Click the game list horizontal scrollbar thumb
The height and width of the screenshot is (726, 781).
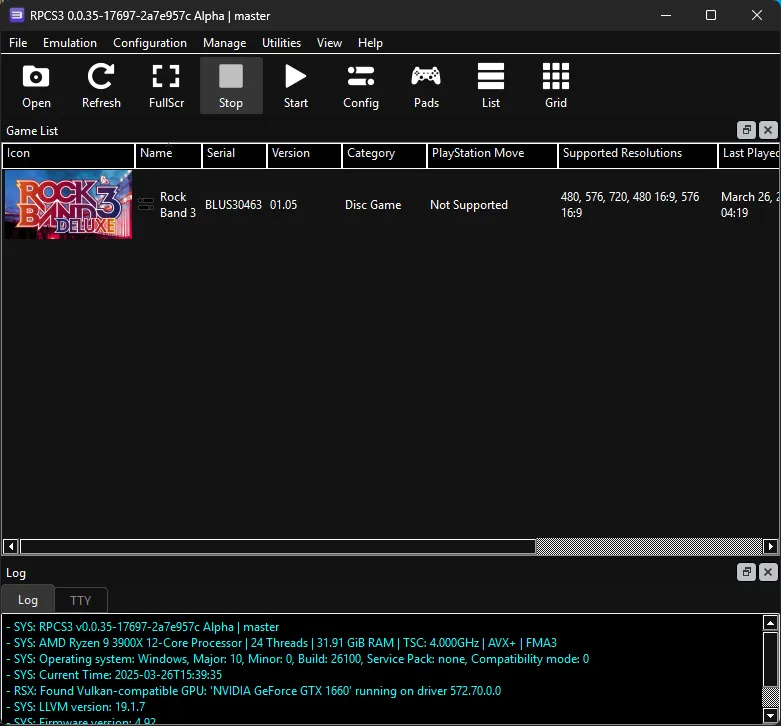278,546
